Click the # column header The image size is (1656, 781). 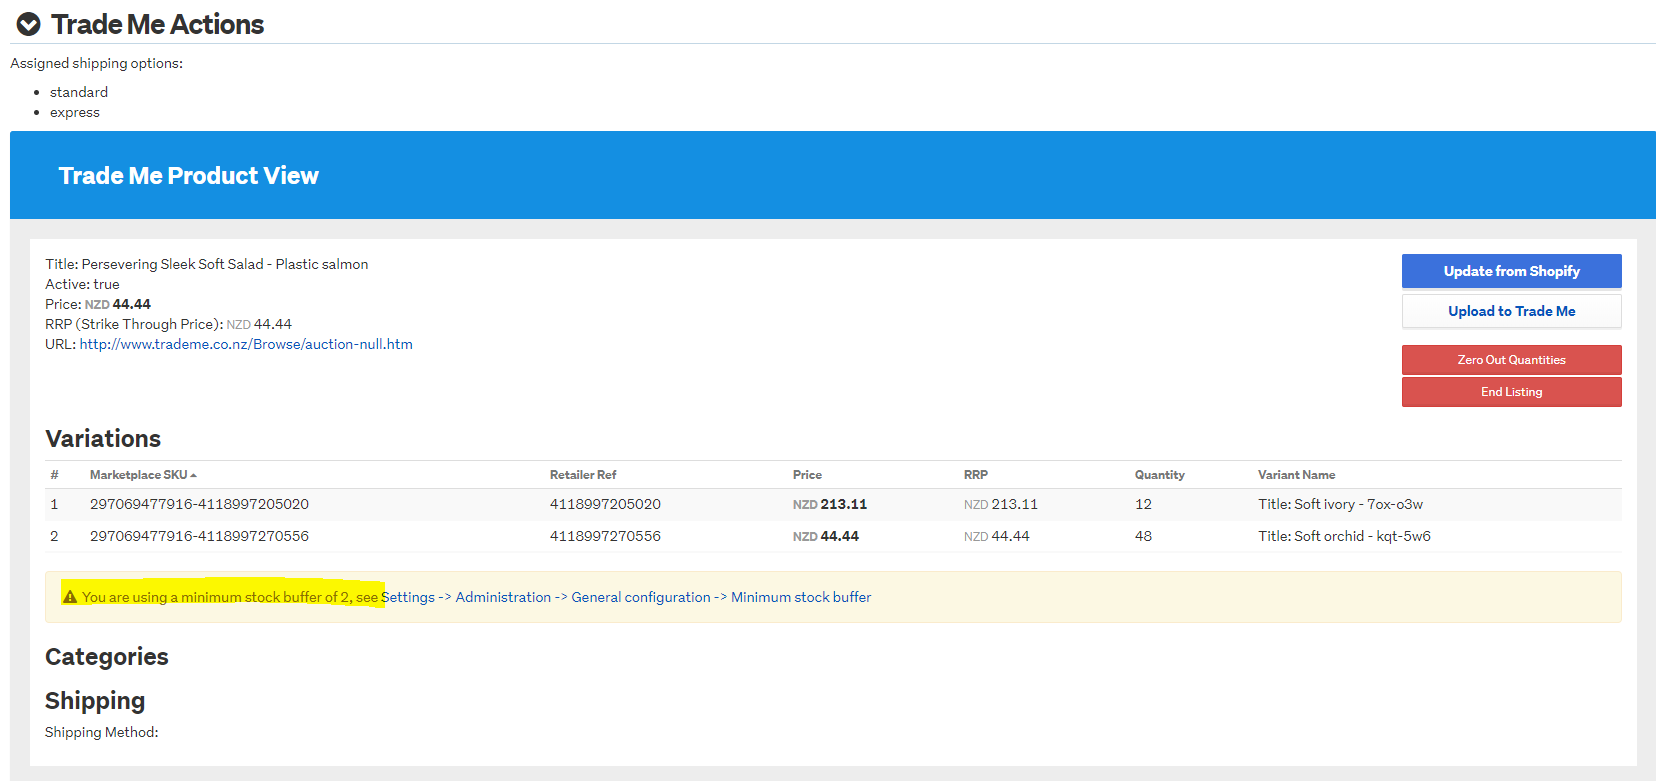54,475
